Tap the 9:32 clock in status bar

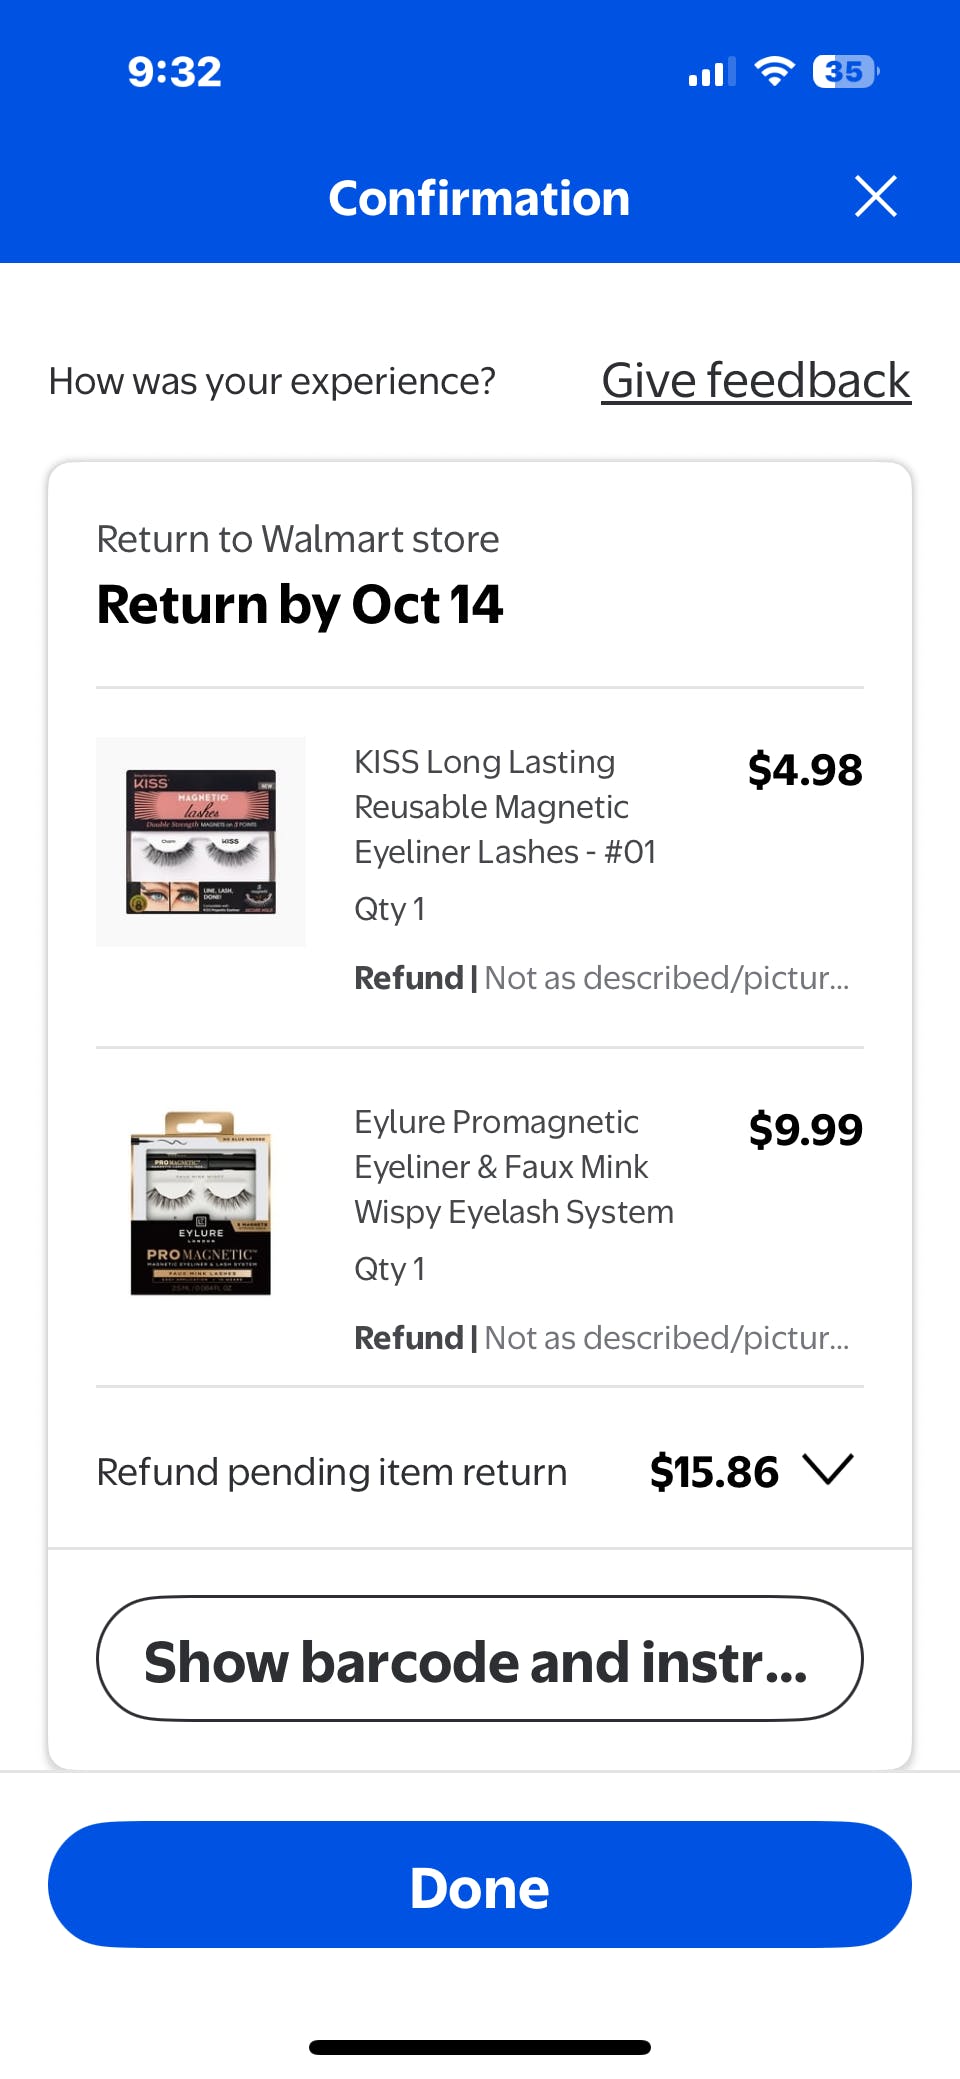[175, 72]
